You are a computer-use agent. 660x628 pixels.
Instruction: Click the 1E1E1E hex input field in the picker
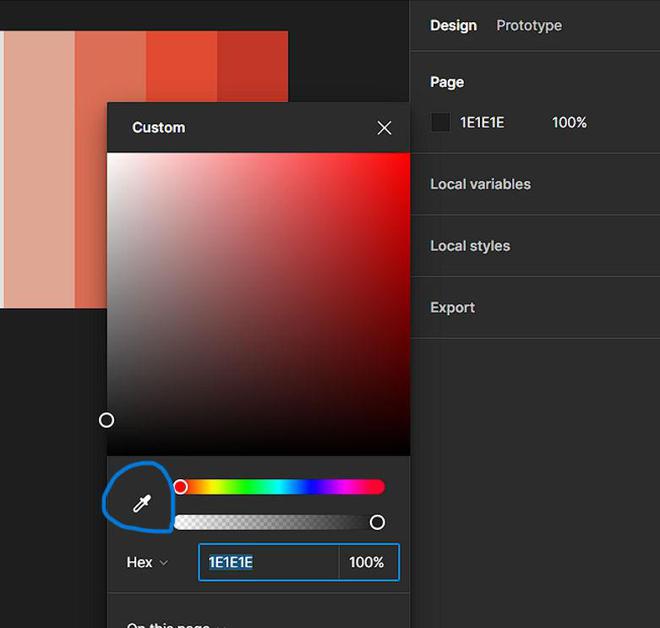[269, 562]
